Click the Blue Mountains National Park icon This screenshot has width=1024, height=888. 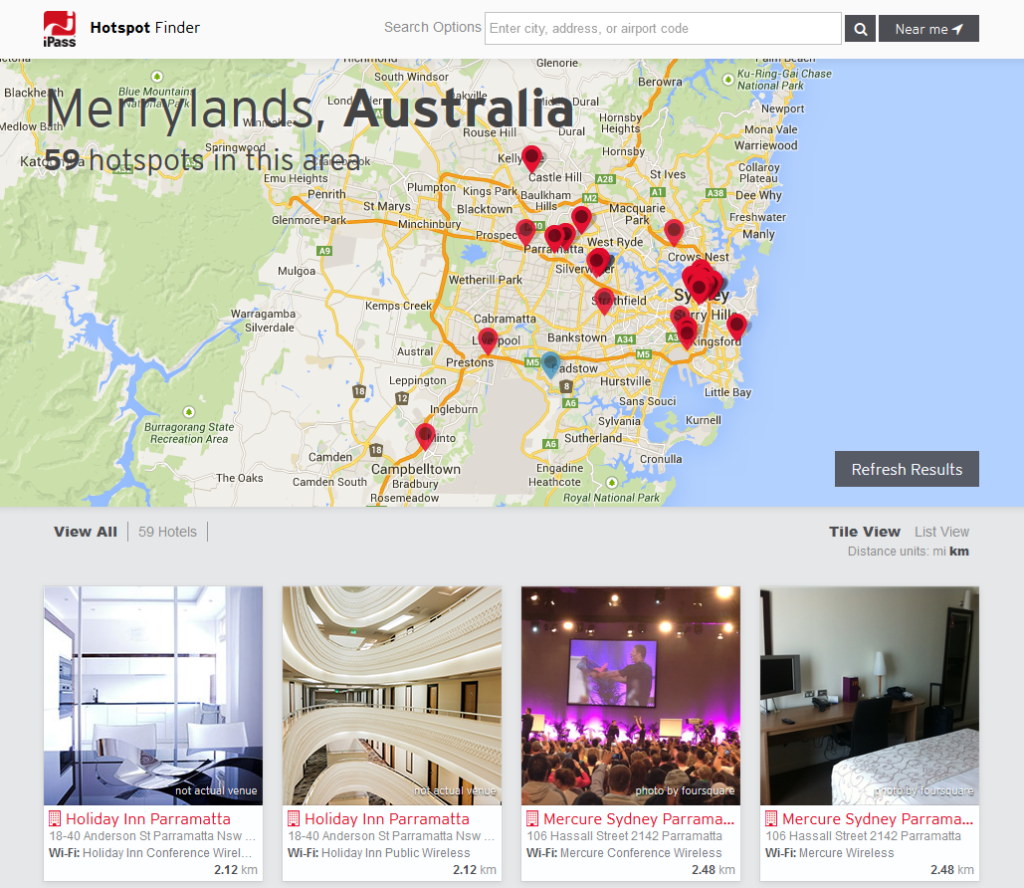pyautogui.click(x=157, y=76)
